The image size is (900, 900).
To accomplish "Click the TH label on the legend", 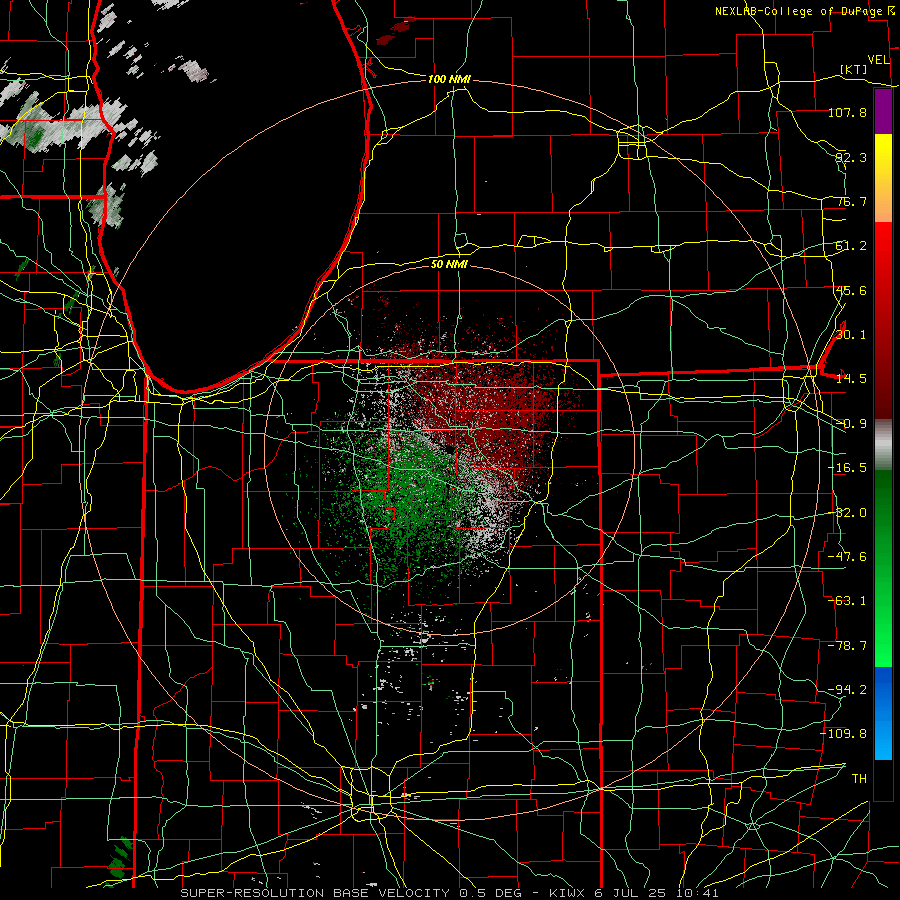I will point(859,779).
